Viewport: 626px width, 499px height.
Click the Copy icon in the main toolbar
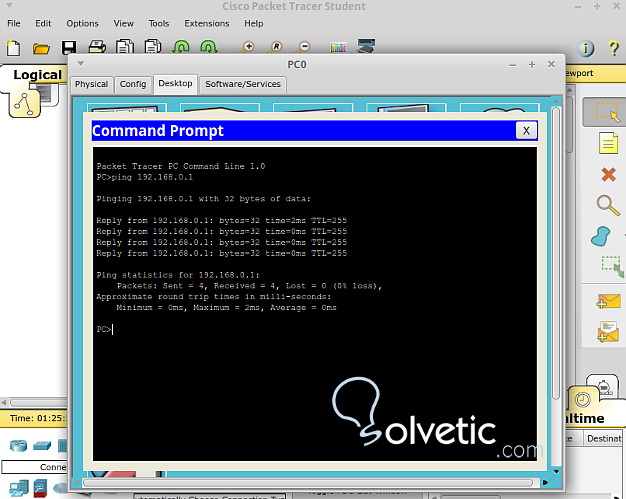pyautogui.click(x=125, y=47)
